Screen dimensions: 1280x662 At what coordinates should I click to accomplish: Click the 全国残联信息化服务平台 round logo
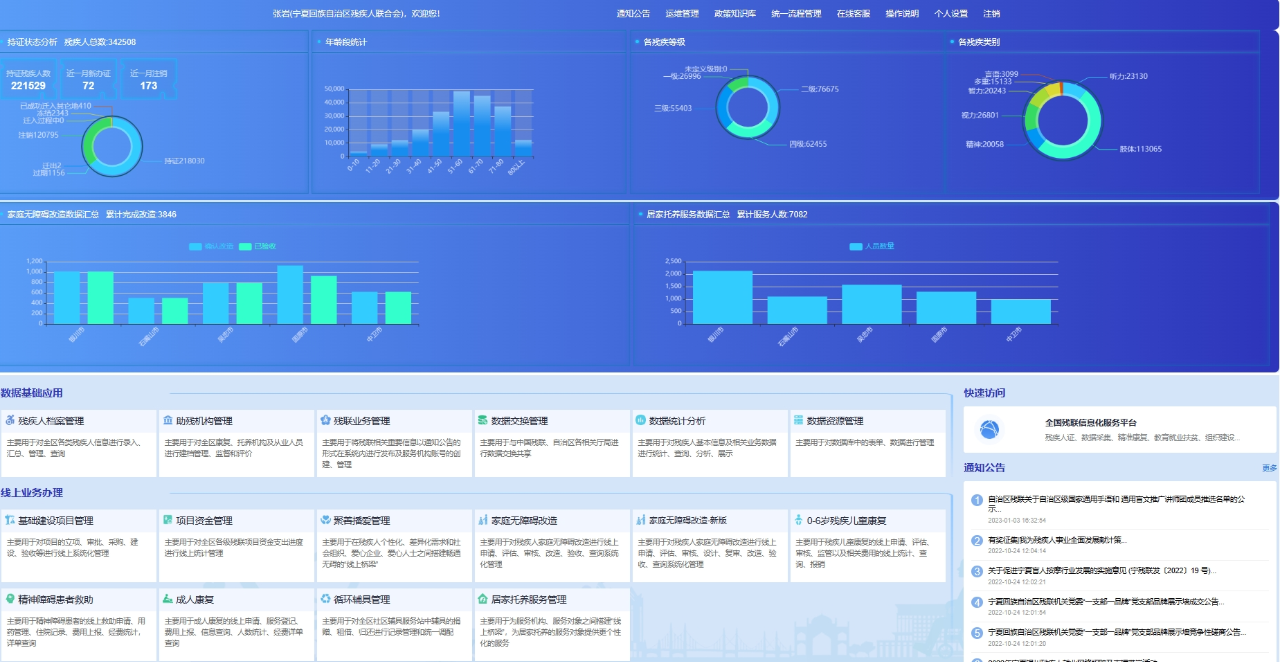coord(989,430)
